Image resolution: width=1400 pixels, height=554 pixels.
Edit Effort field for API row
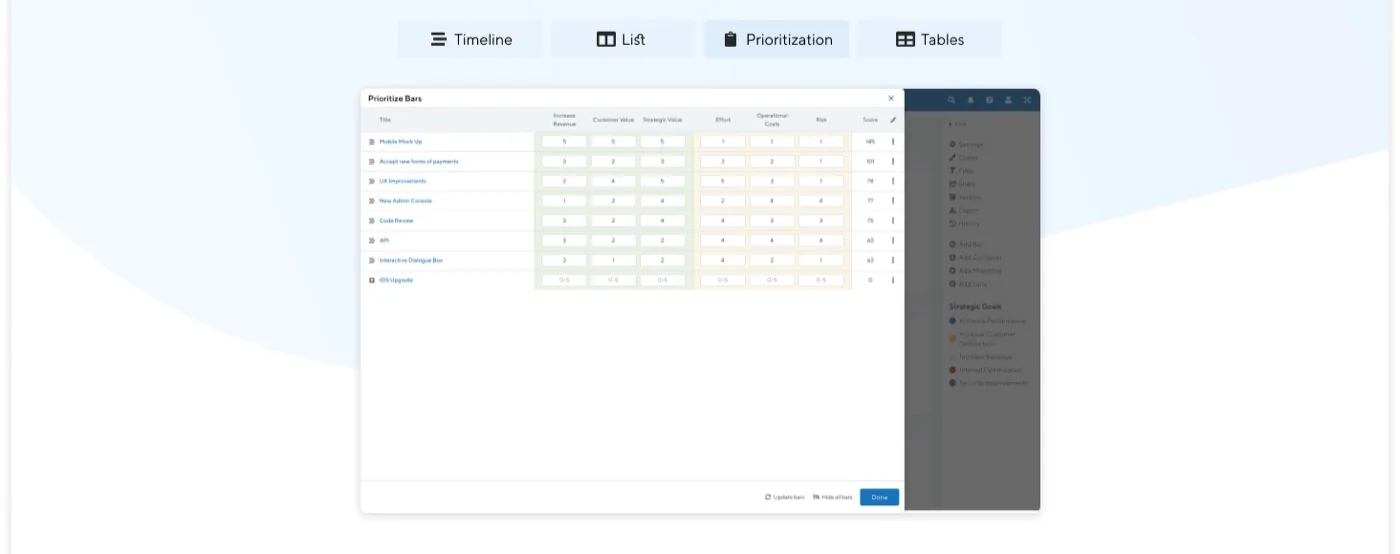(723, 240)
